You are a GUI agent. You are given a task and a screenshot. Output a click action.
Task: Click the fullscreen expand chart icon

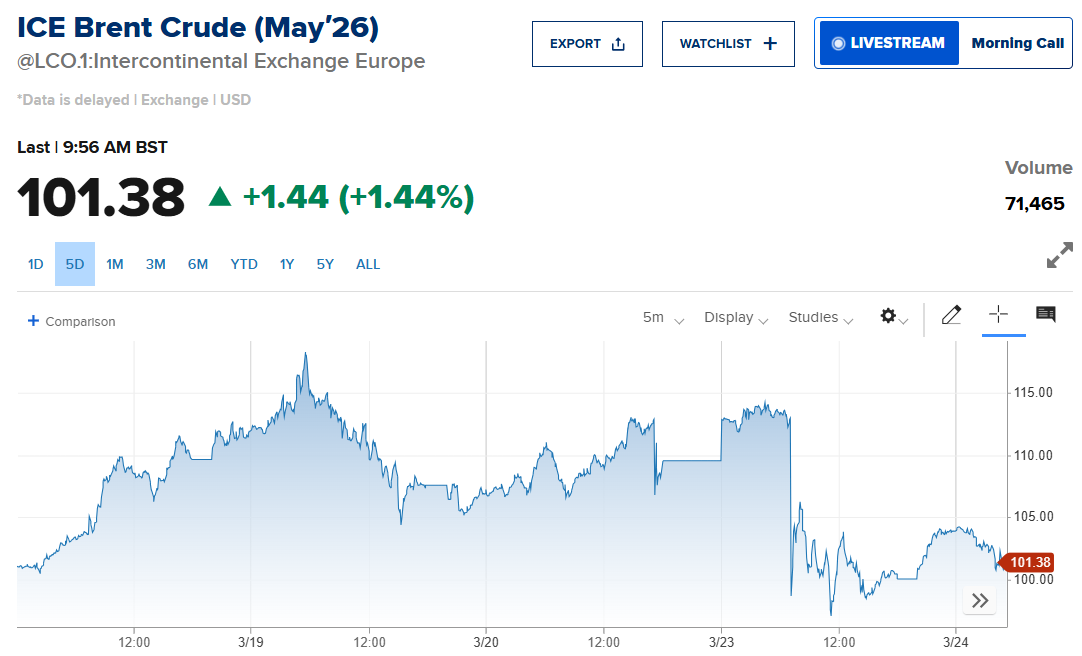pos(1059,255)
